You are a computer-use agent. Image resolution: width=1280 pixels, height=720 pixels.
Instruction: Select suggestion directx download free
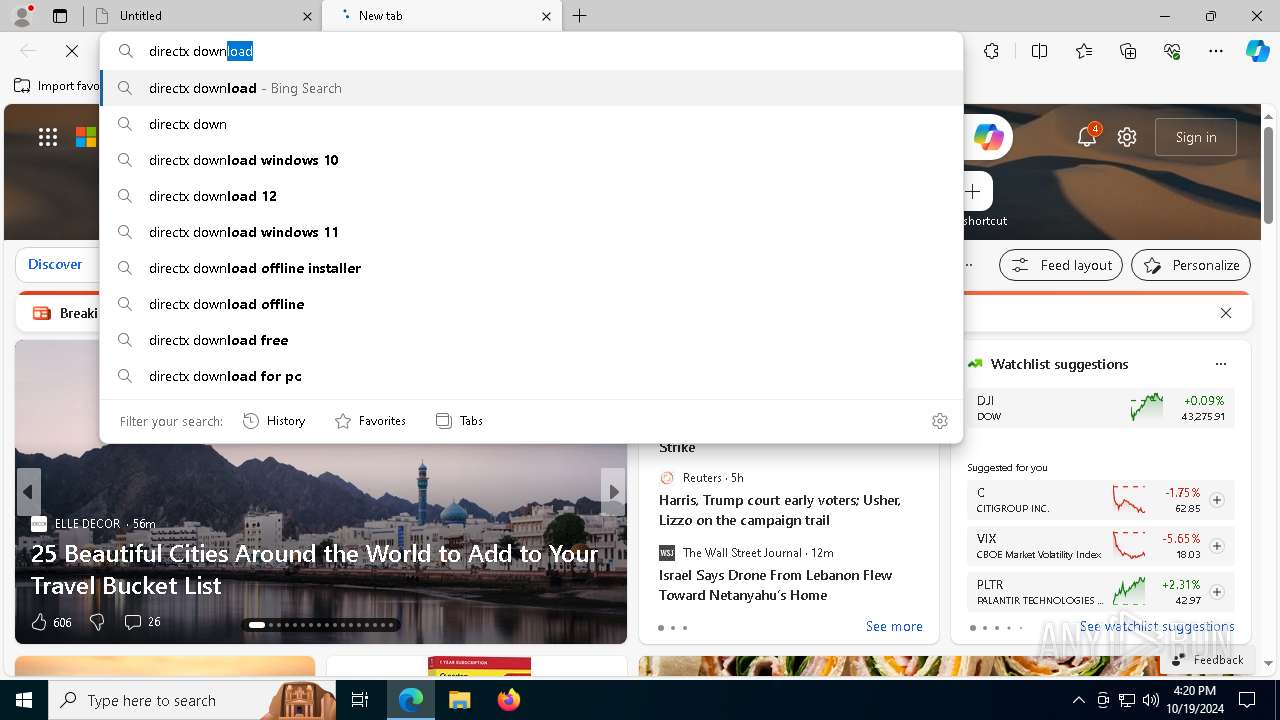tap(531, 340)
